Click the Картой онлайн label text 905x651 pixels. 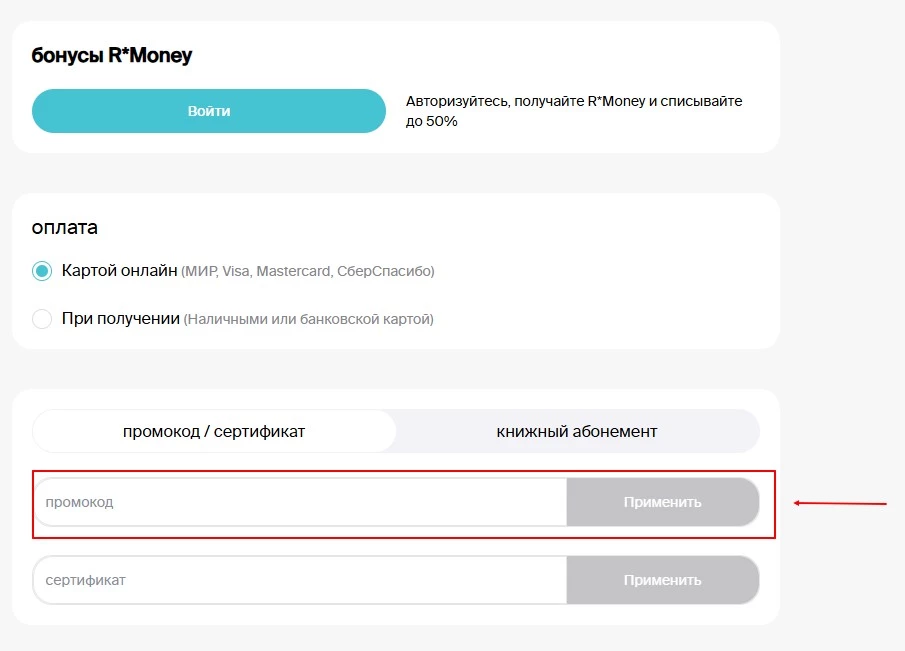click(119, 271)
